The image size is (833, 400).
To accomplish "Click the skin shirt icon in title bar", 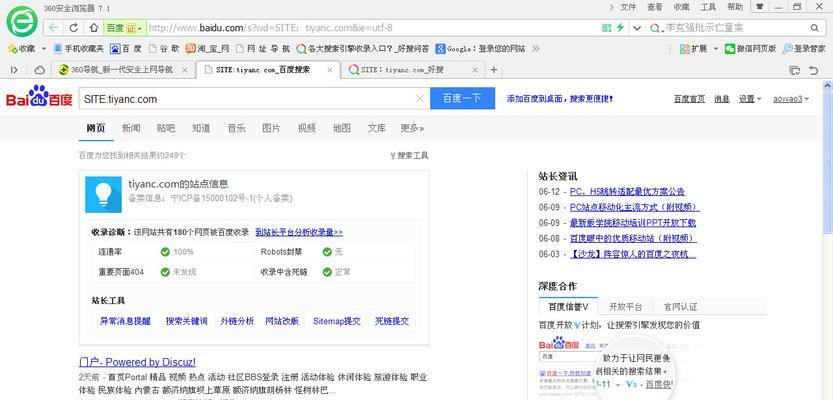I will 760,6.
